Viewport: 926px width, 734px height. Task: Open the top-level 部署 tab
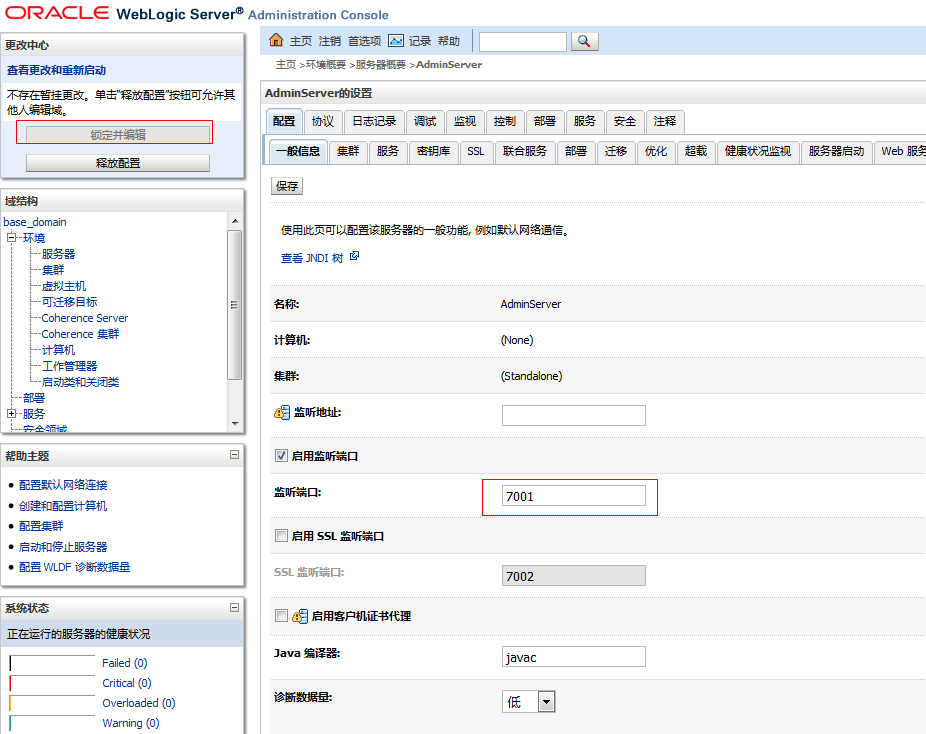click(x=544, y=122)
